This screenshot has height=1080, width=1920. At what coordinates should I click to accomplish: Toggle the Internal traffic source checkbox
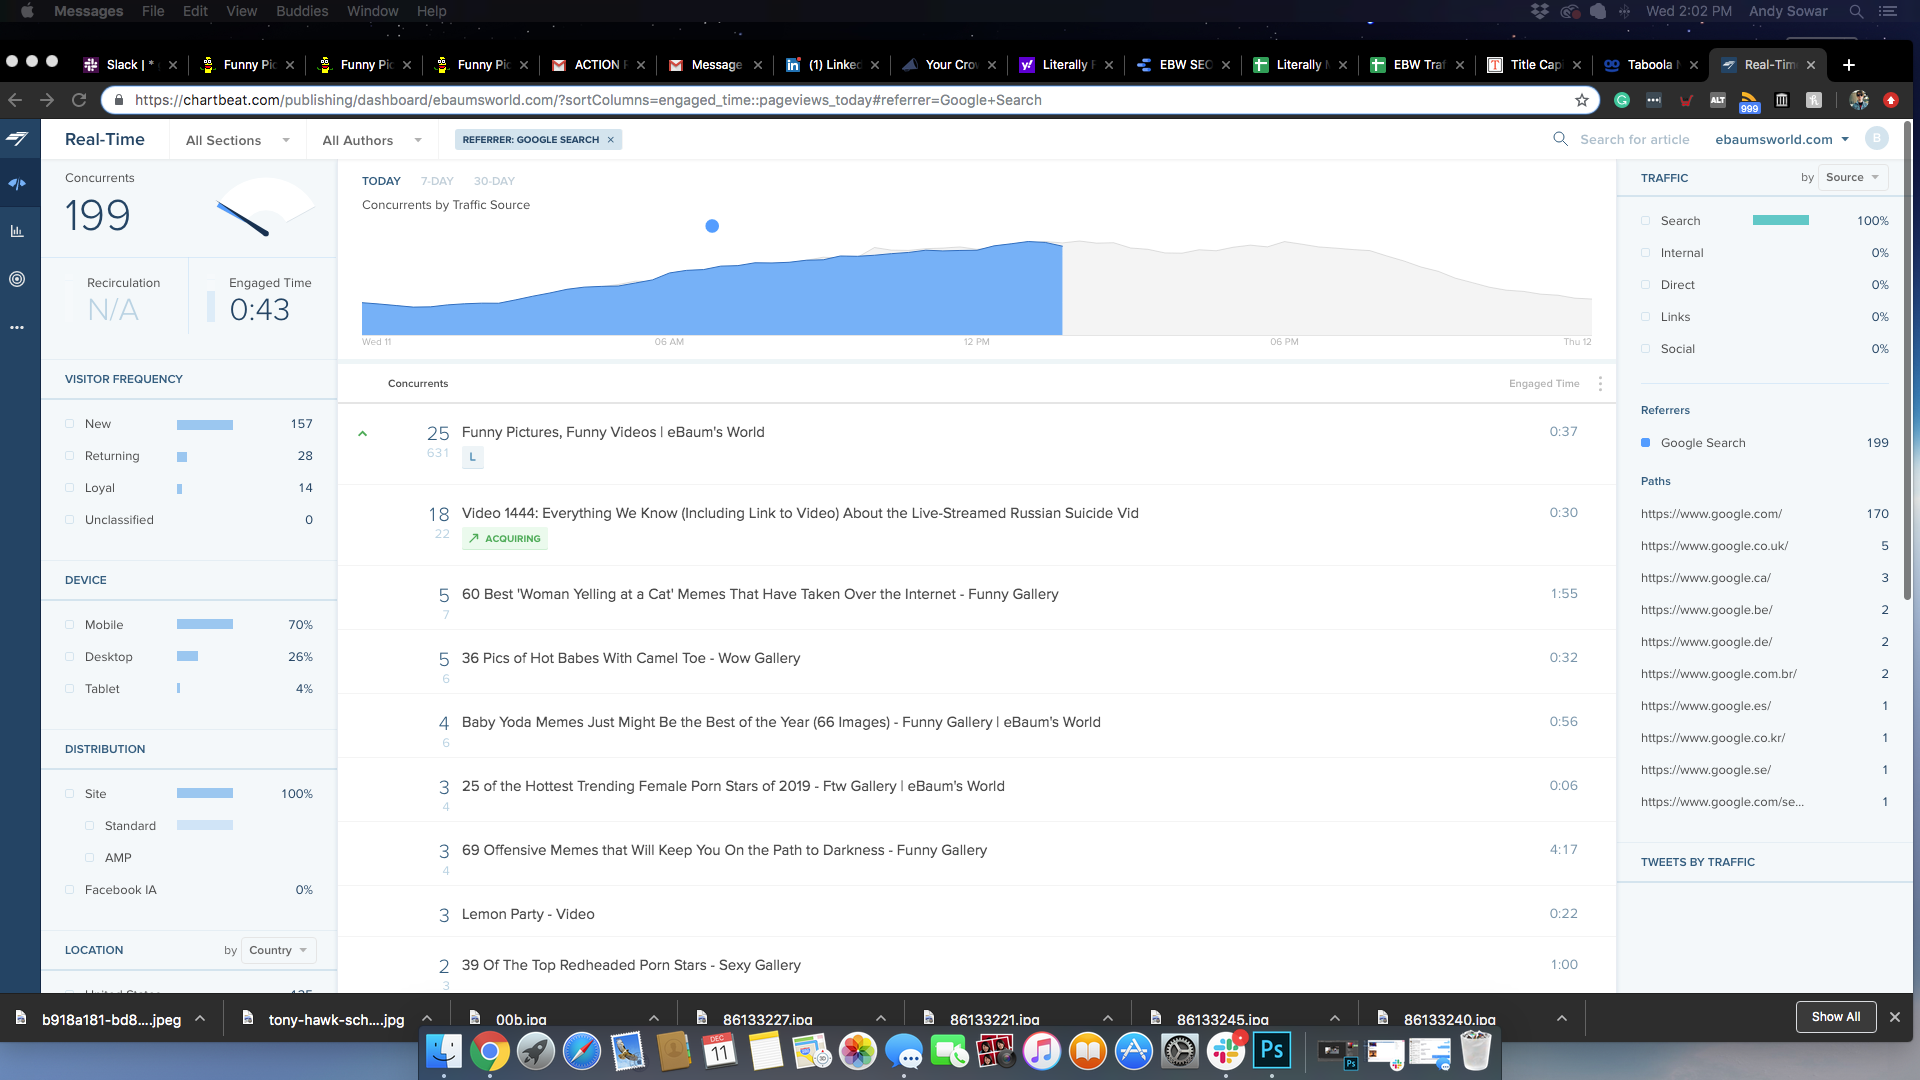coord(1646,253)
